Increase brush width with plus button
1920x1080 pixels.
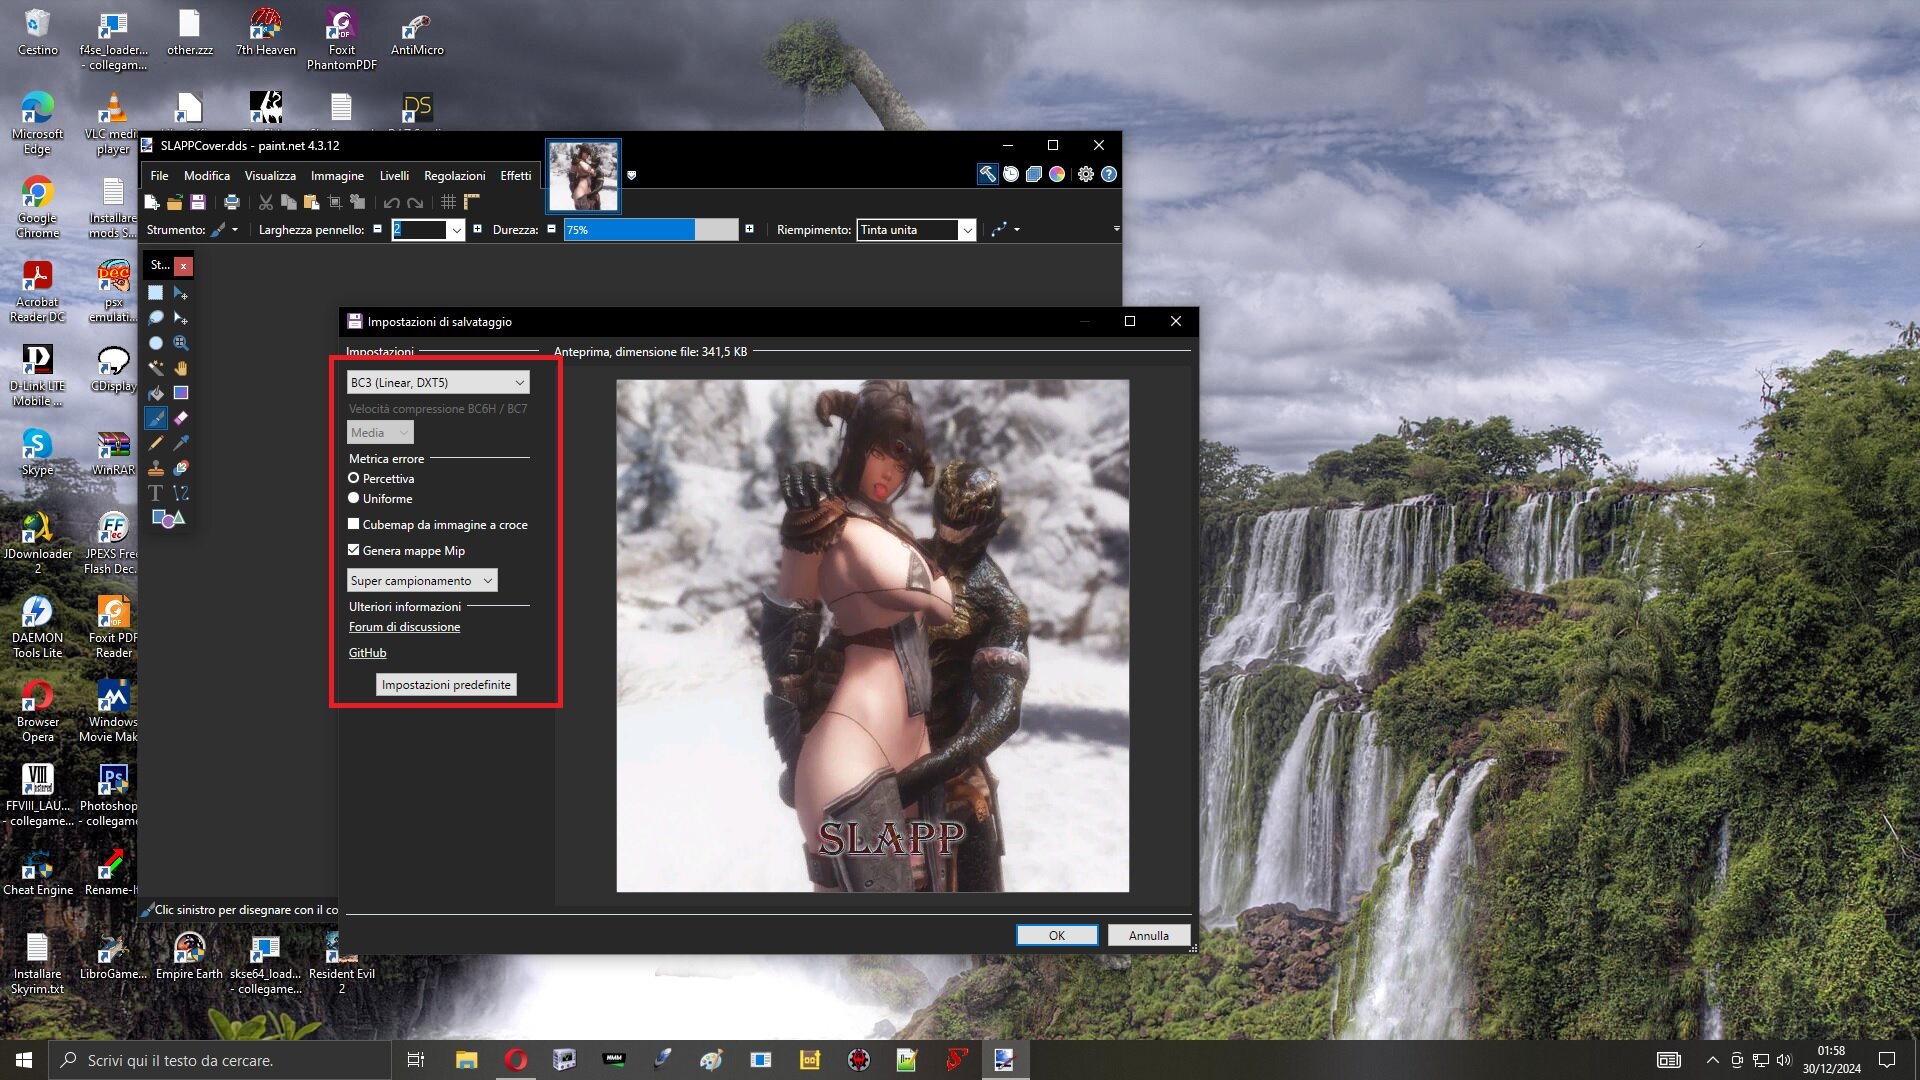[477, 229]
